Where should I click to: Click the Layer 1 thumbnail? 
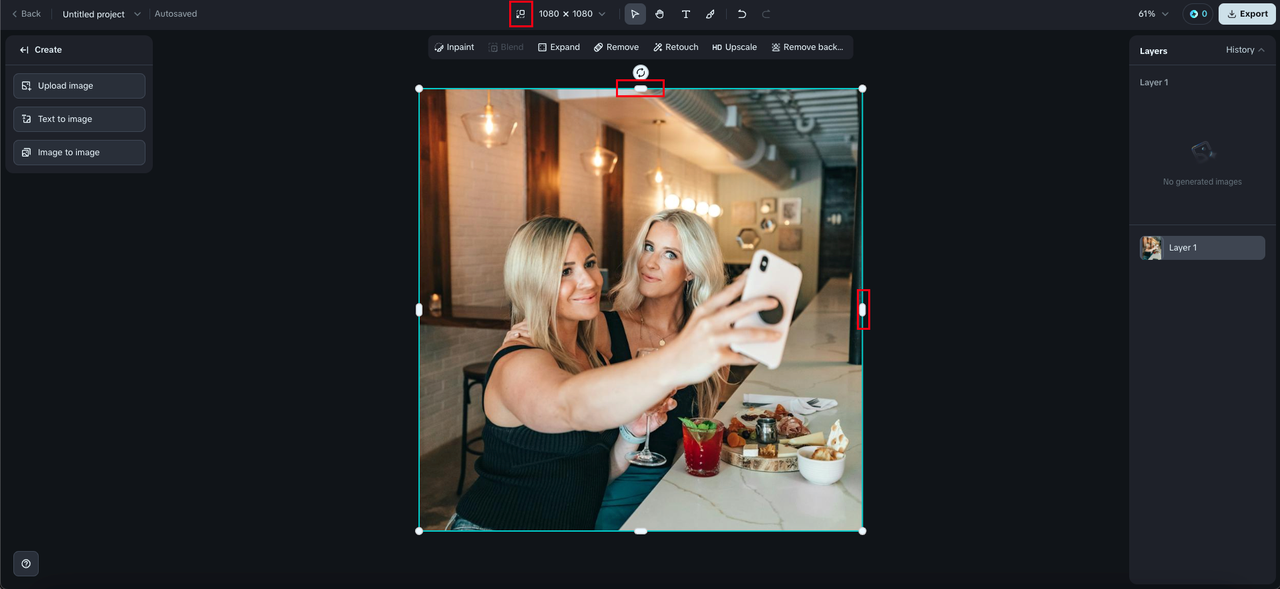pyautogui.click(x=1151, y=248)
